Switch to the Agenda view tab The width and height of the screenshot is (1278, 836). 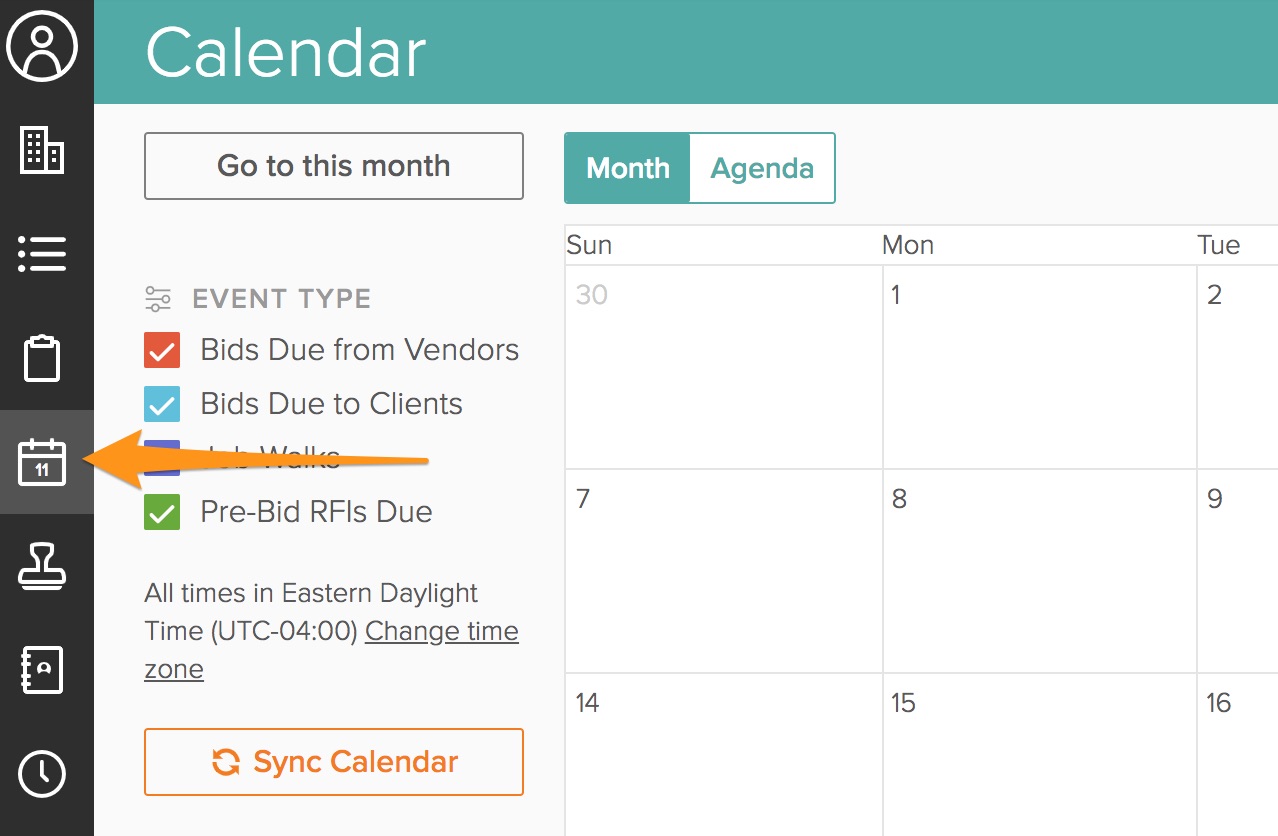(x=762, y=168)
